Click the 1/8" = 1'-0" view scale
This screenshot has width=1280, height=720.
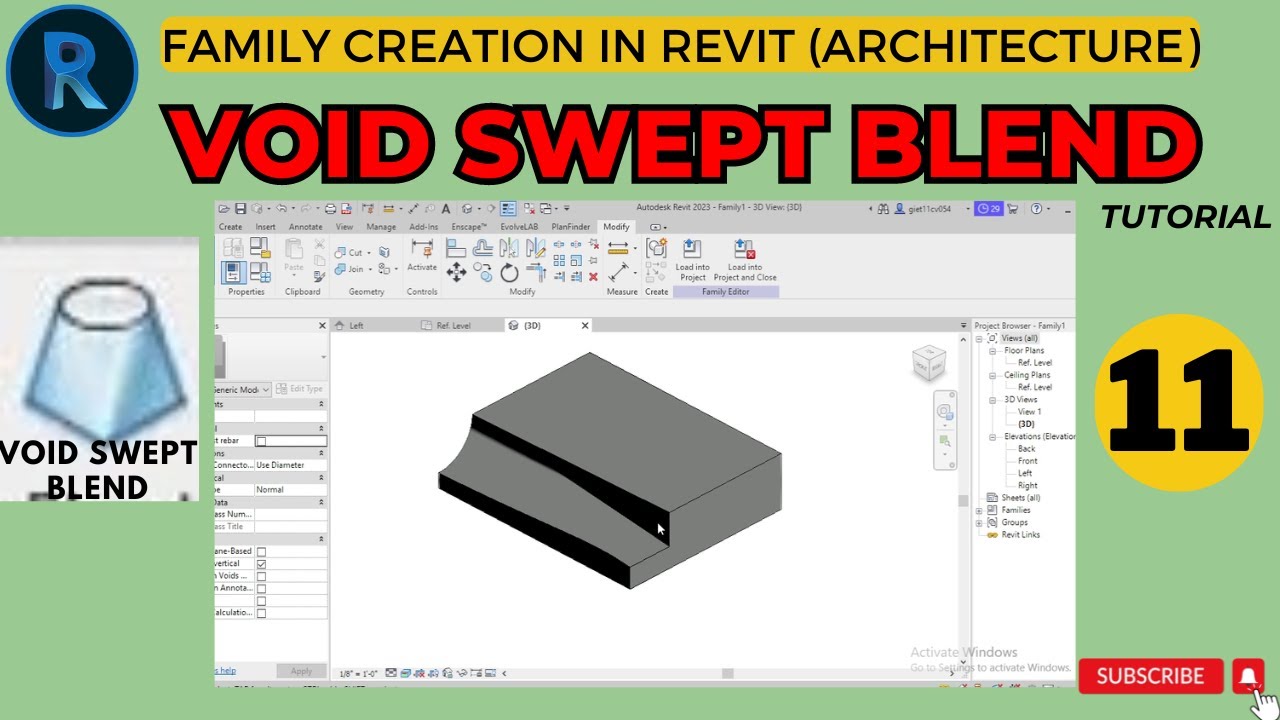tap(358, 673)
